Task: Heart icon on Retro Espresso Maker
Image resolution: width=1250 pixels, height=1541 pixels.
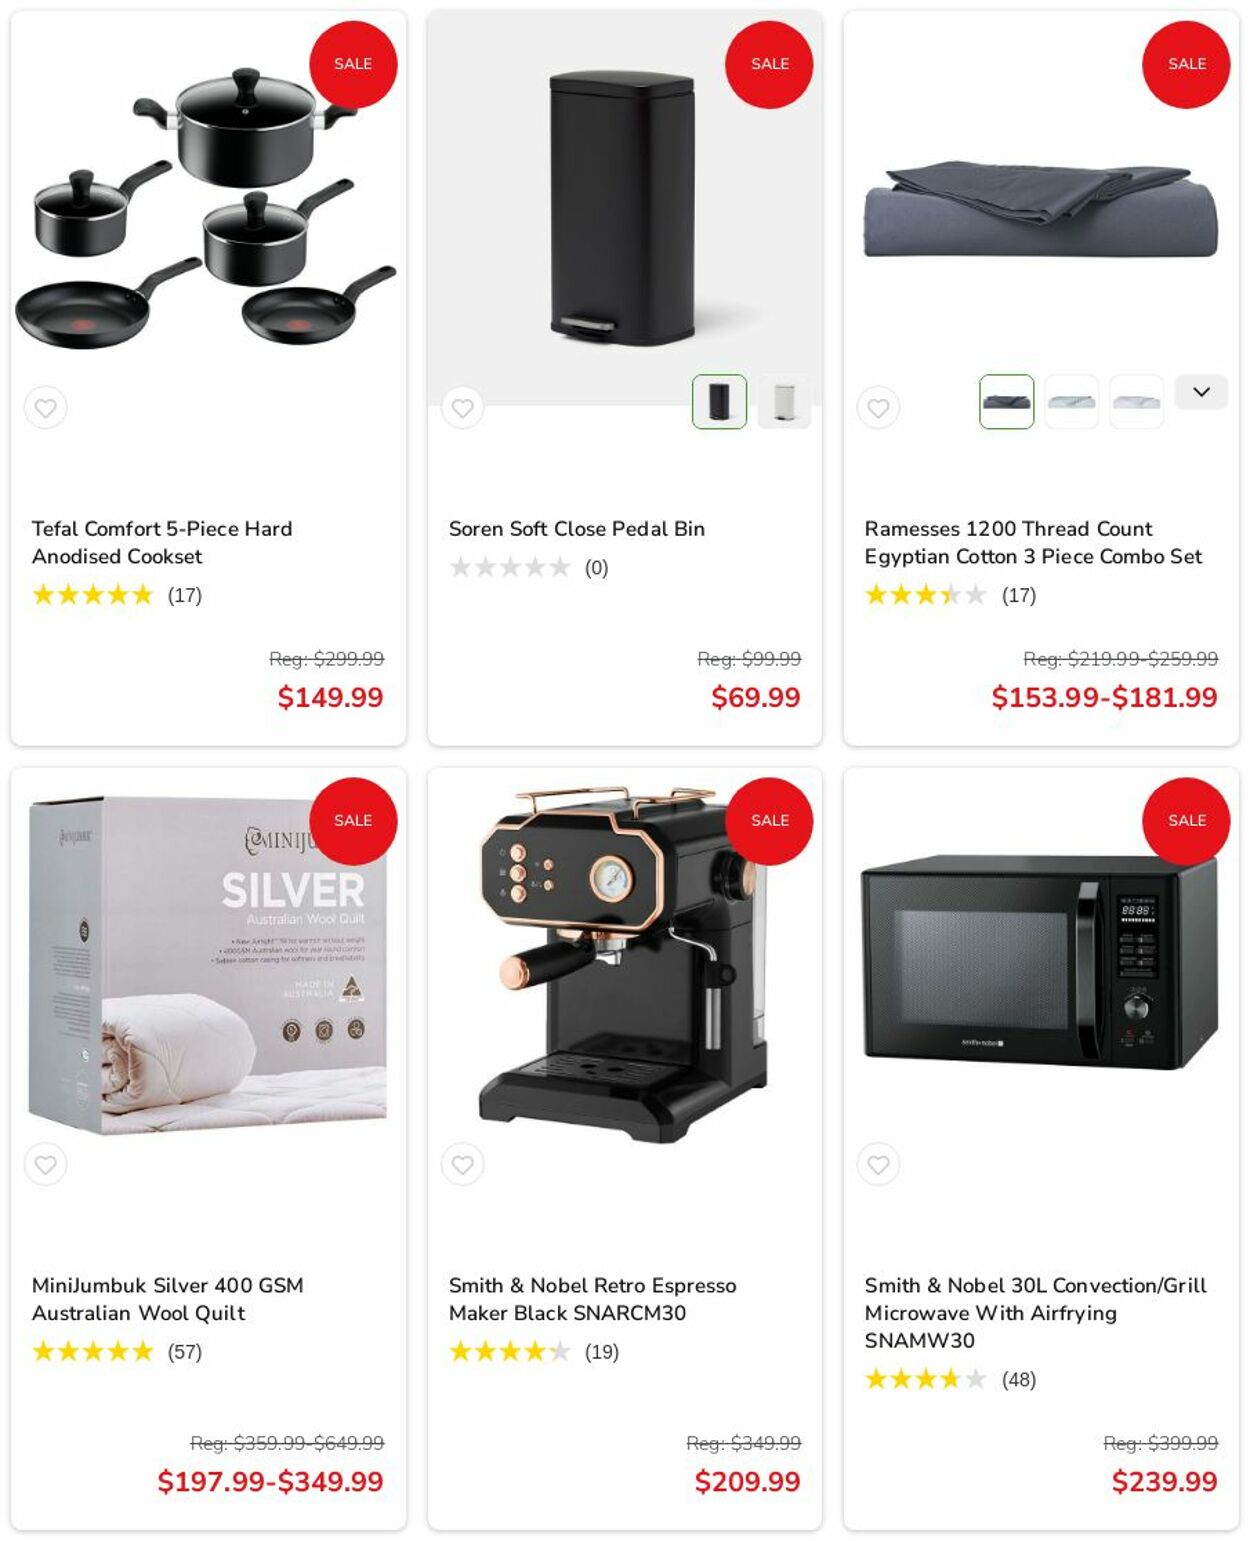Action: (462, 1164)
